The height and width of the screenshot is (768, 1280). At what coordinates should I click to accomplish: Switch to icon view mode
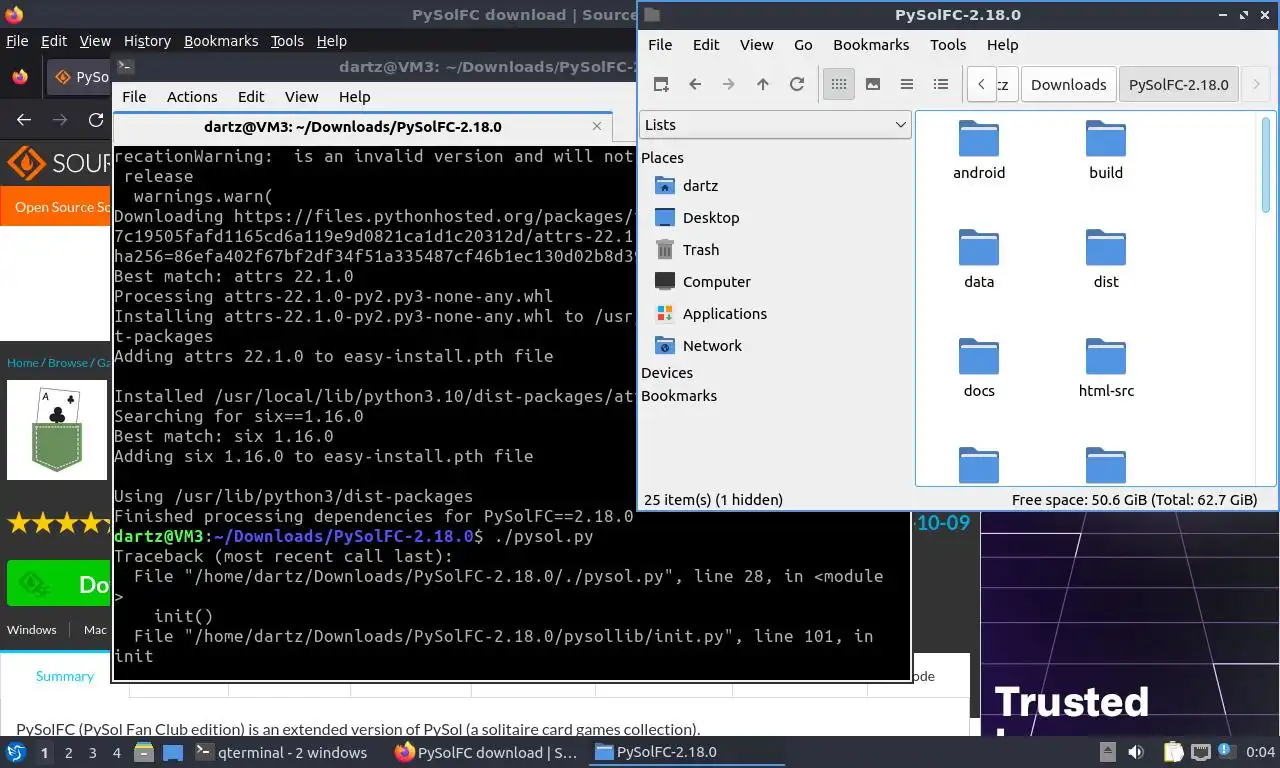(x=839, y=84)
